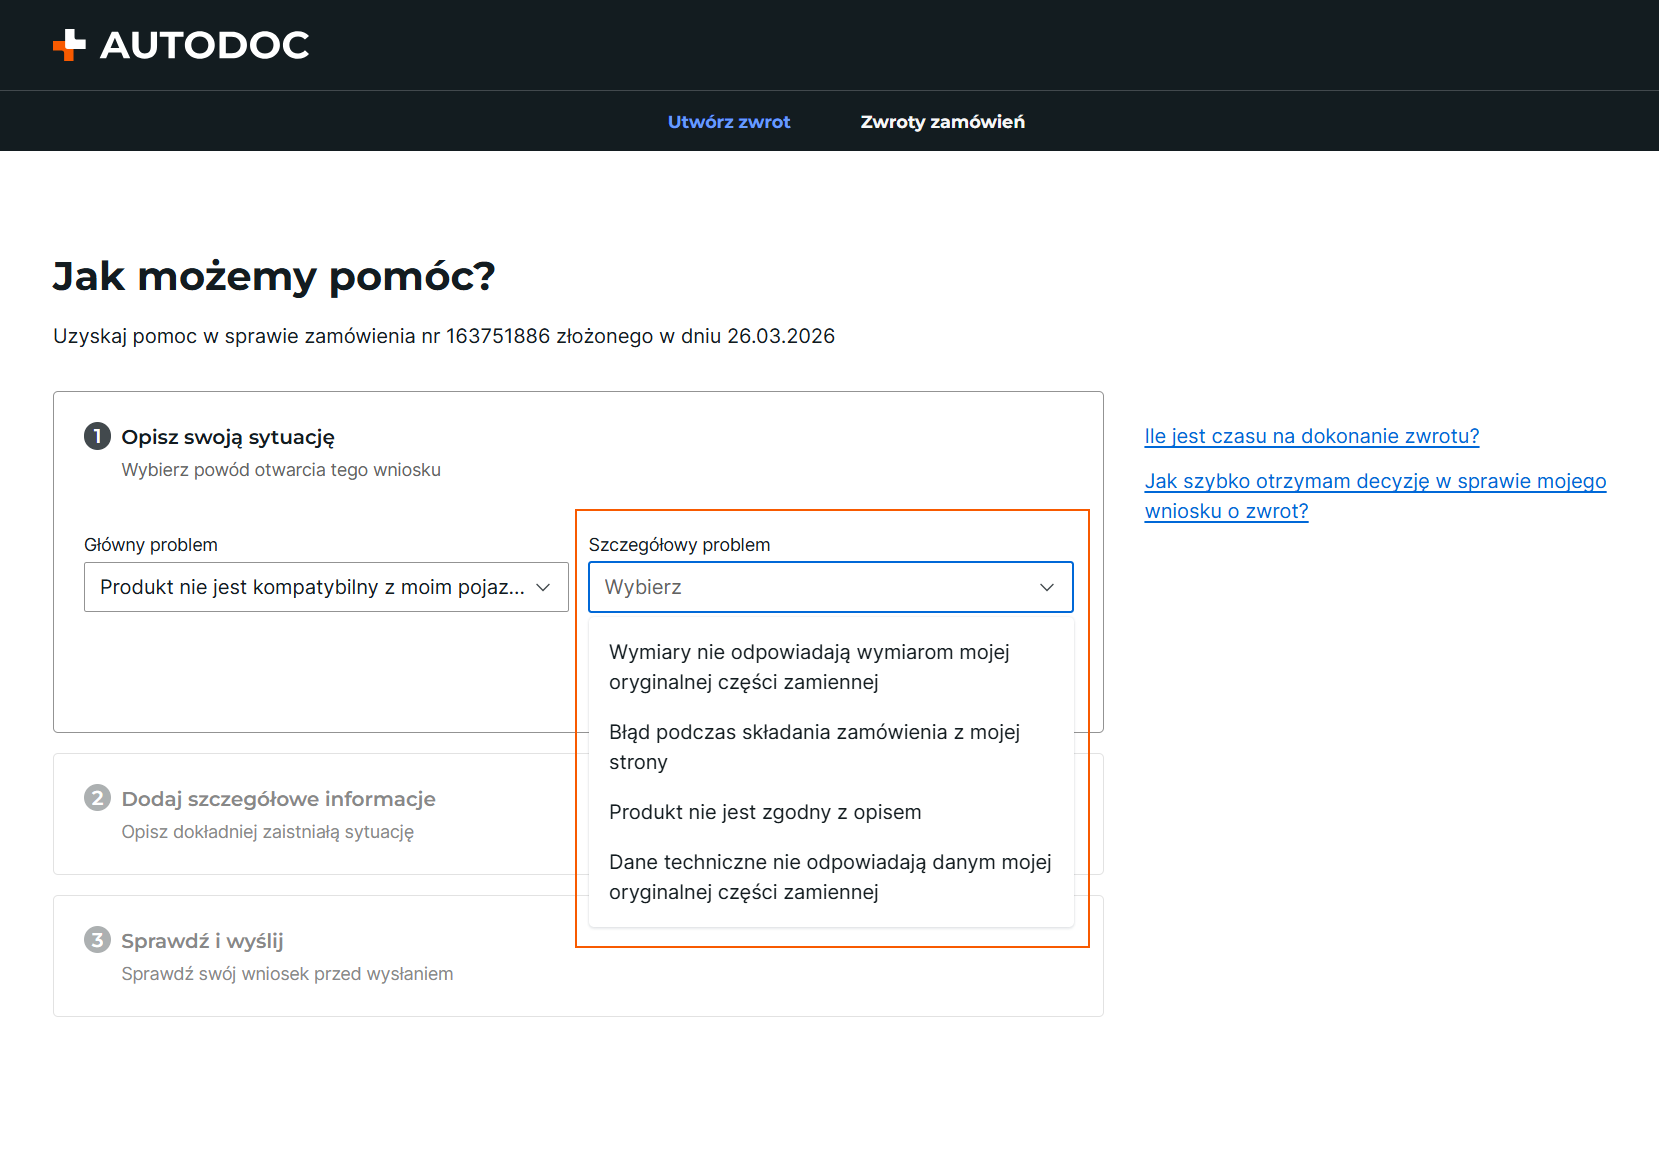Open the Utwórz zwrot tab
Image resolution: width=1659 pixels, height=1158 pixels.
(729, 122)
